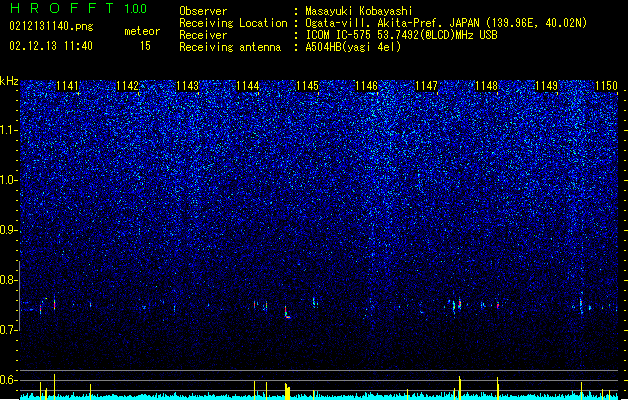Click the 0.8 frequency axis label
The image size is (629, 400).
click(x=8, y=280)
